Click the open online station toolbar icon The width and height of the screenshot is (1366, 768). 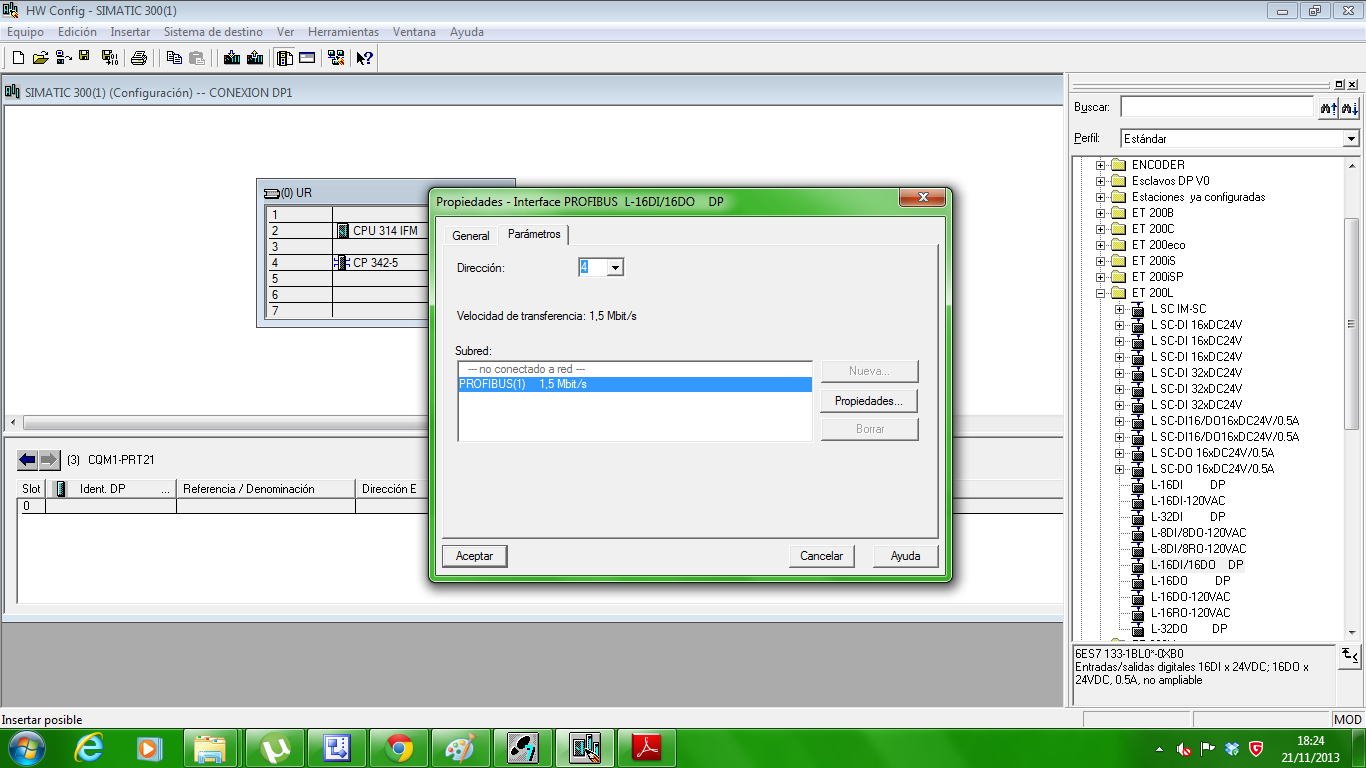(63, 58)
